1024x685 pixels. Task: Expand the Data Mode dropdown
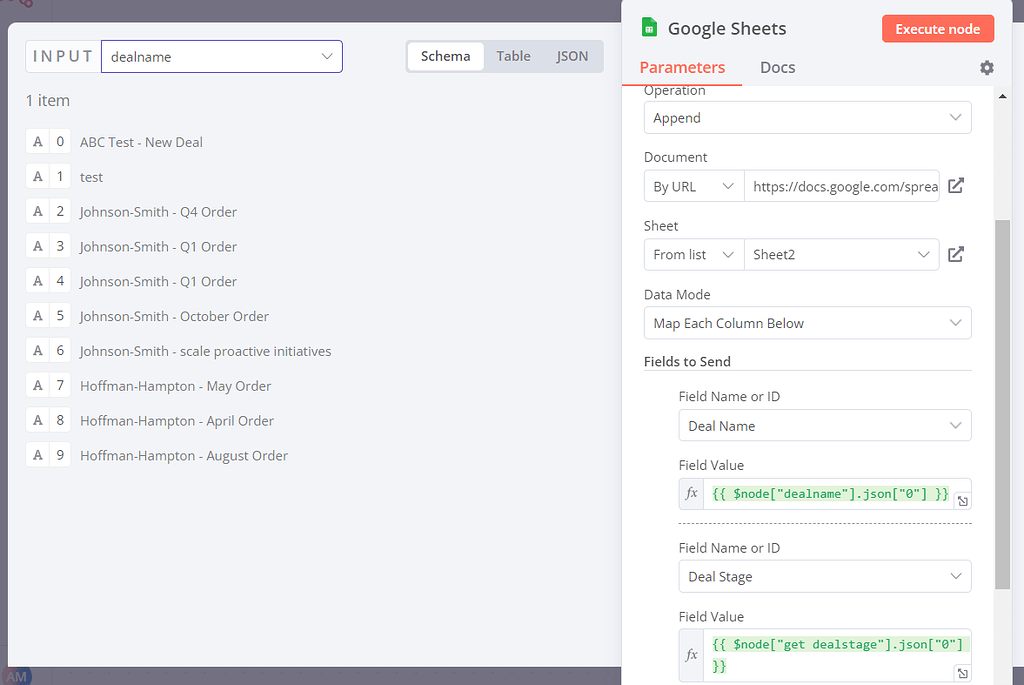point(807,323)
